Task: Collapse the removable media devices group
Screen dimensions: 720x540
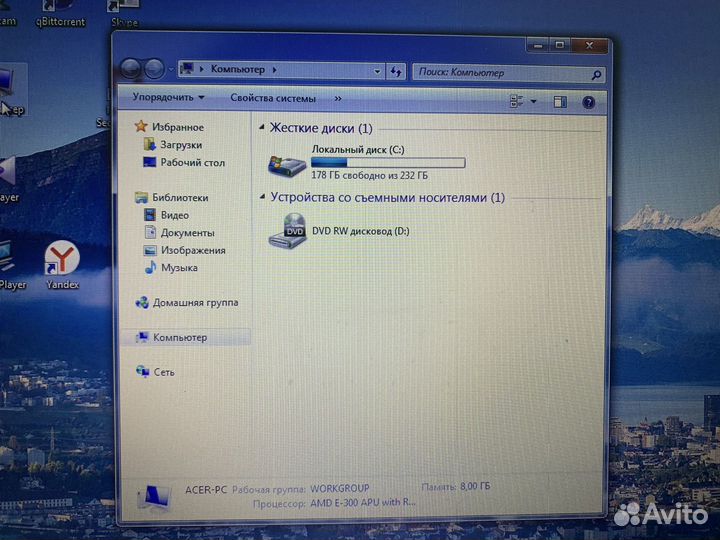Action: point(263,198)
